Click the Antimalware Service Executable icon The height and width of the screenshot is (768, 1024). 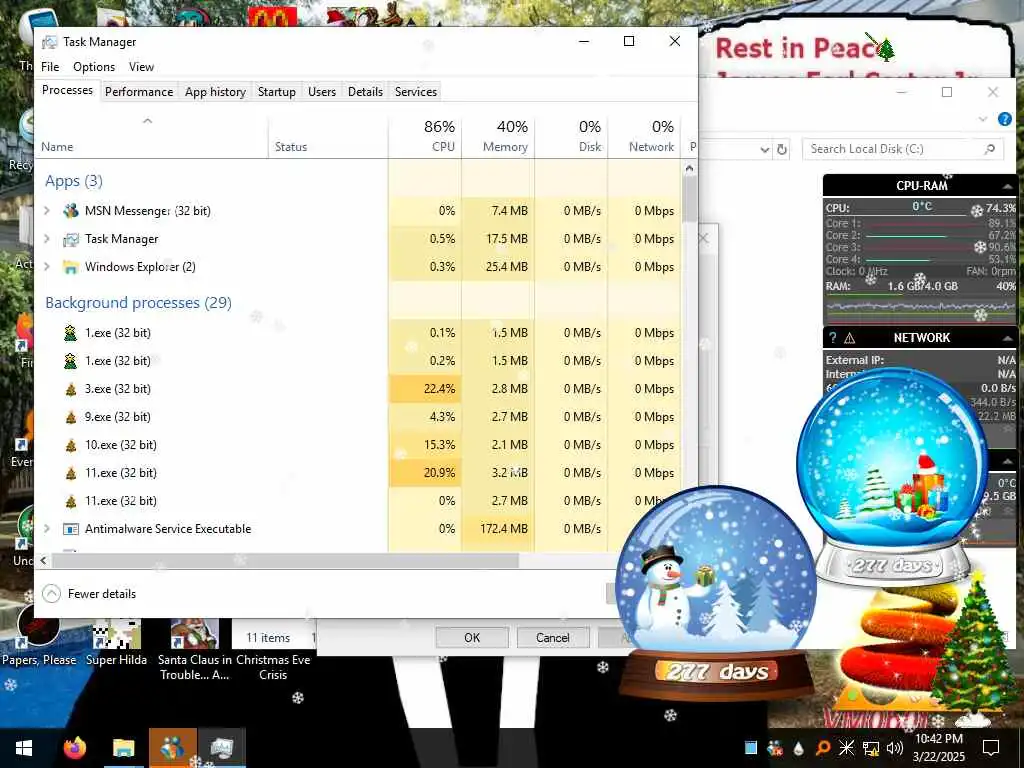click(x=71, y=529)
